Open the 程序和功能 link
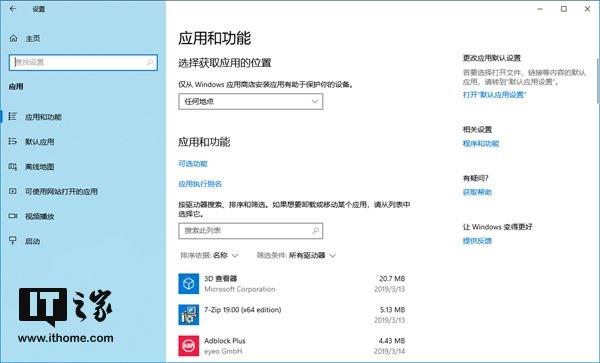600x363 pixels. tap(481, 144)
